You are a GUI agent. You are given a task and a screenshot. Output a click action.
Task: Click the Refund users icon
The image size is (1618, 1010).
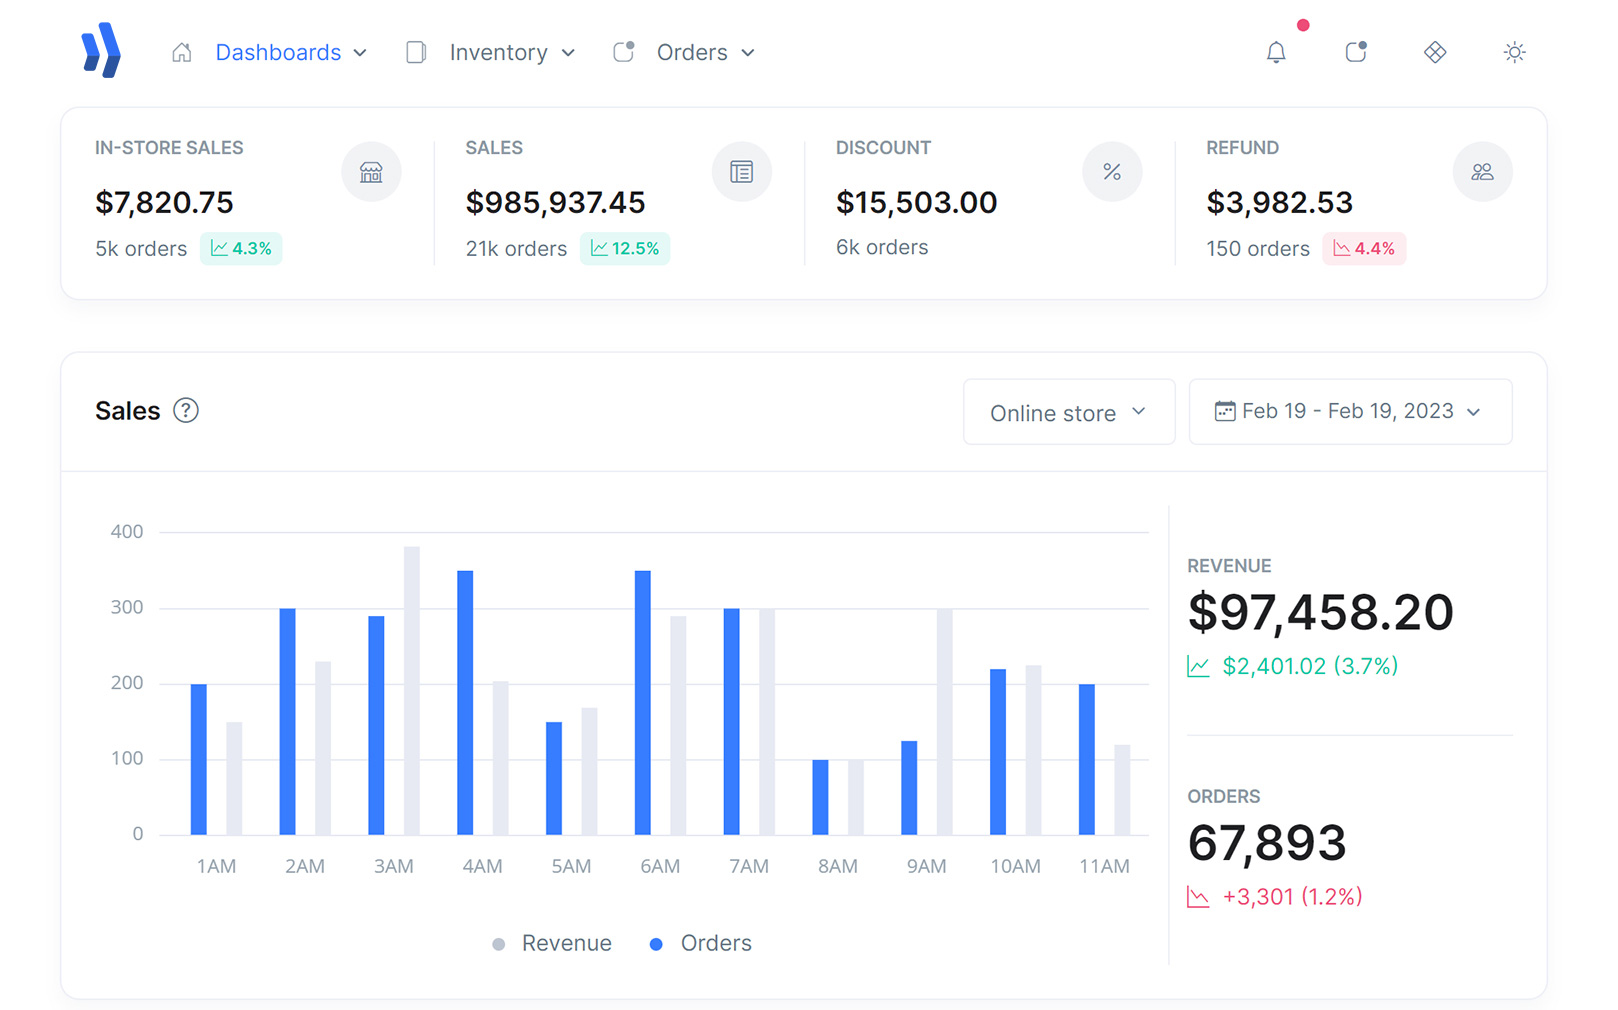tap(1482, 172)
